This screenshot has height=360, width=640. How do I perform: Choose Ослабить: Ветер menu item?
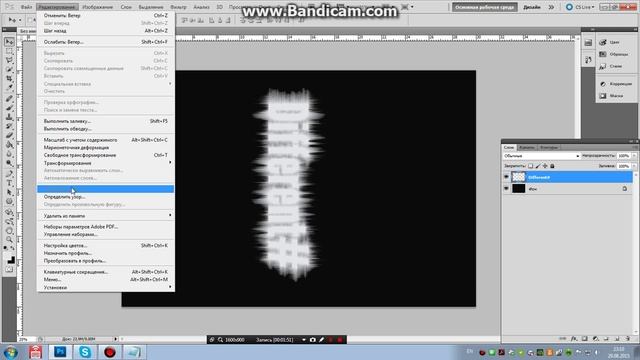pos(105,42)
